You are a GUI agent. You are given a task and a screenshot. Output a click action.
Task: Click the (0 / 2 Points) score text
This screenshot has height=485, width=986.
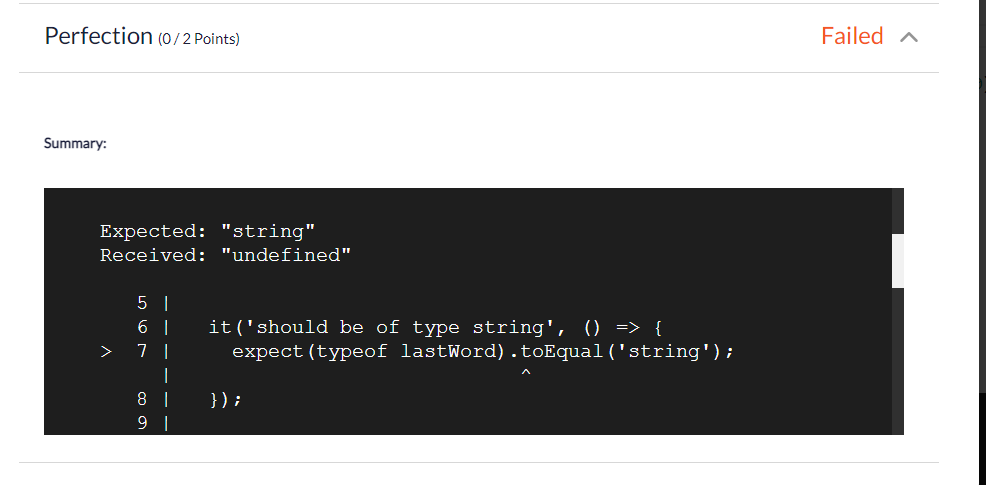tap(199, 39)
